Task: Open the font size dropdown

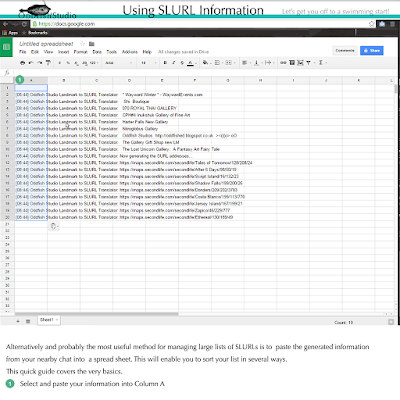Action: click(148, 63)
